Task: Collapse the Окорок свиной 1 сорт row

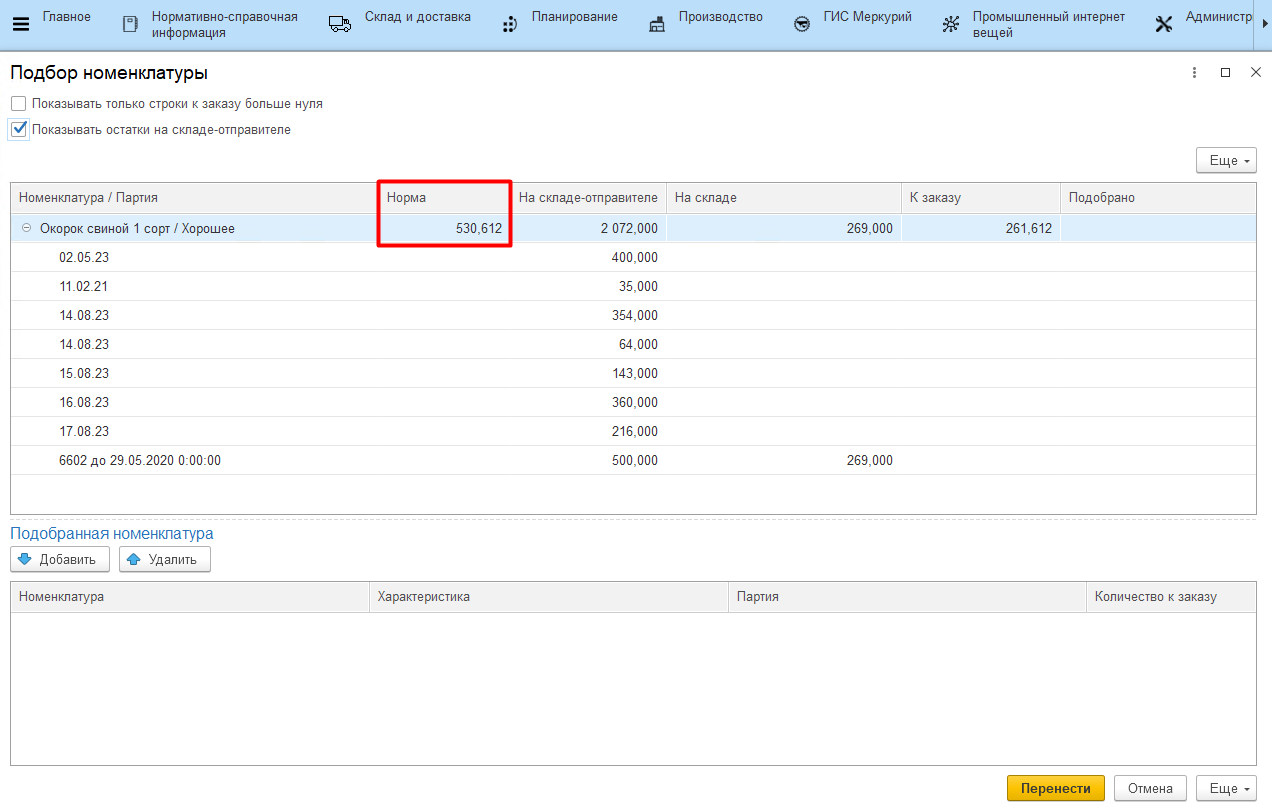Action: point(26,229)
